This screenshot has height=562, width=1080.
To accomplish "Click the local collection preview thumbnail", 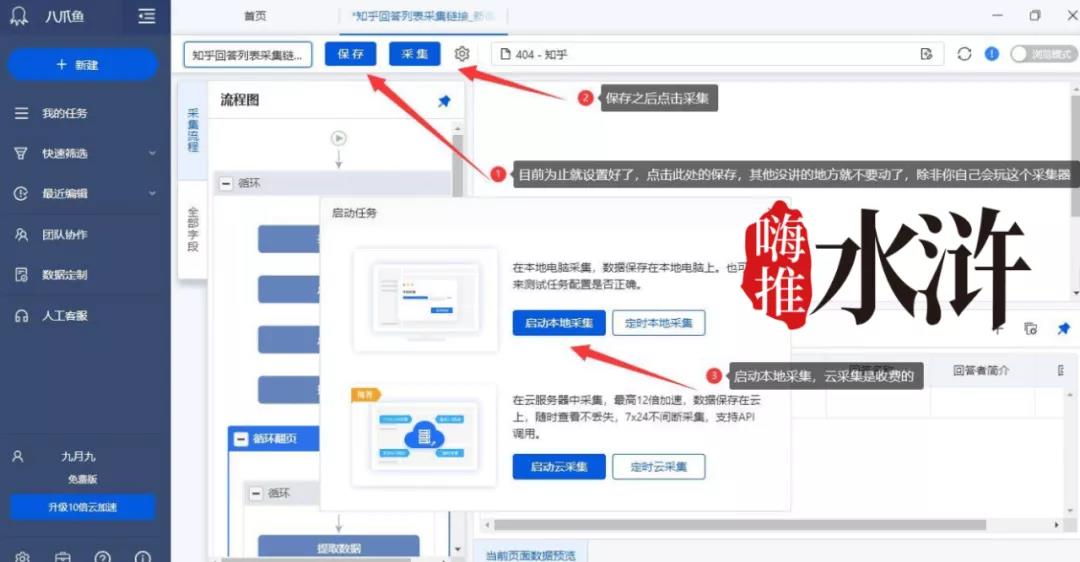I will [425, 301].
